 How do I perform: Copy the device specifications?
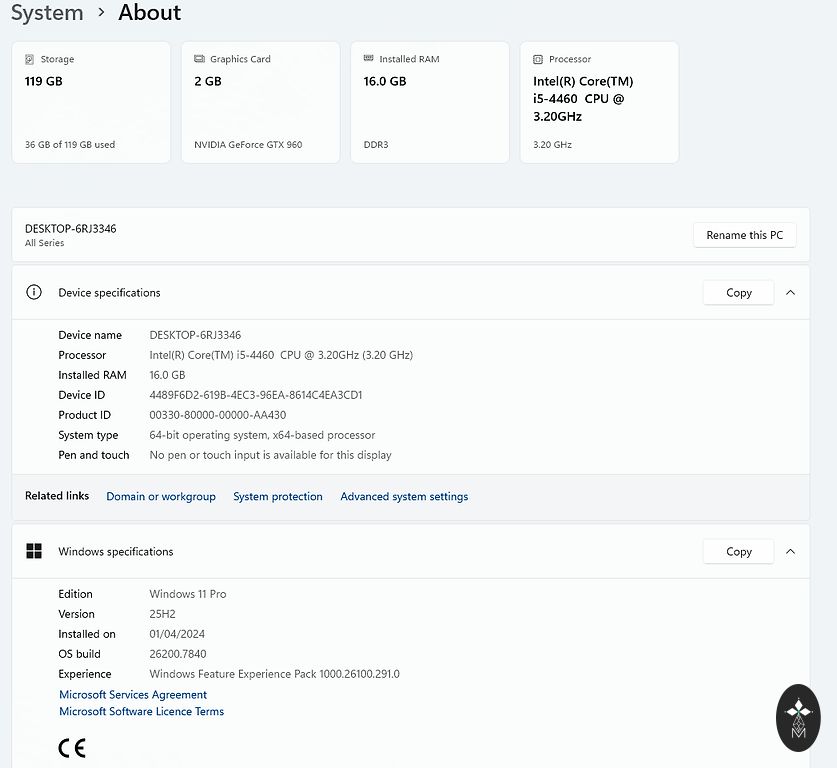tap(738, 293)
